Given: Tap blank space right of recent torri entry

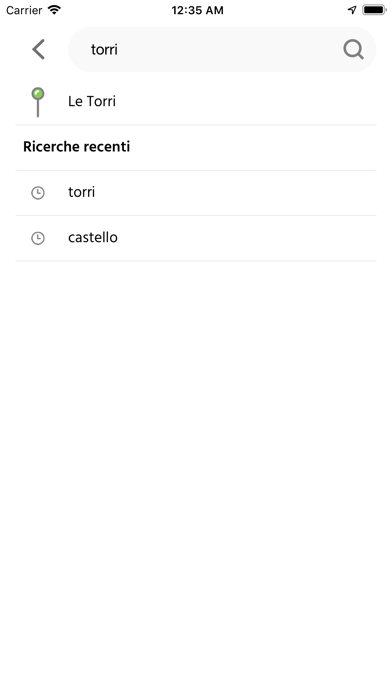Looking at the screenshot, I should pos(236,193).
